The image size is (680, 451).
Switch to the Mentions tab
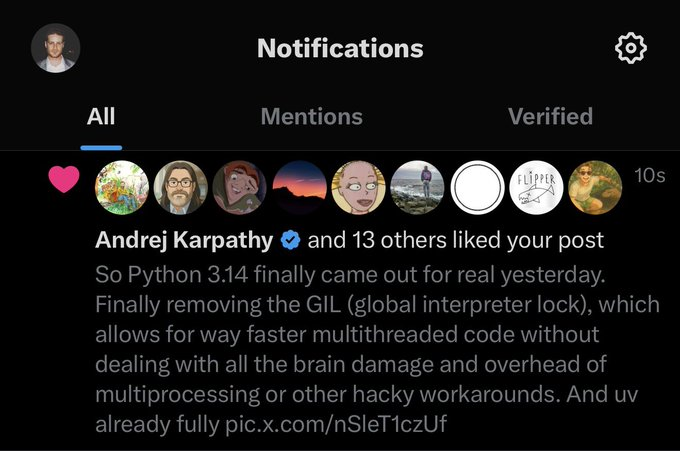(x=312, y=117)
